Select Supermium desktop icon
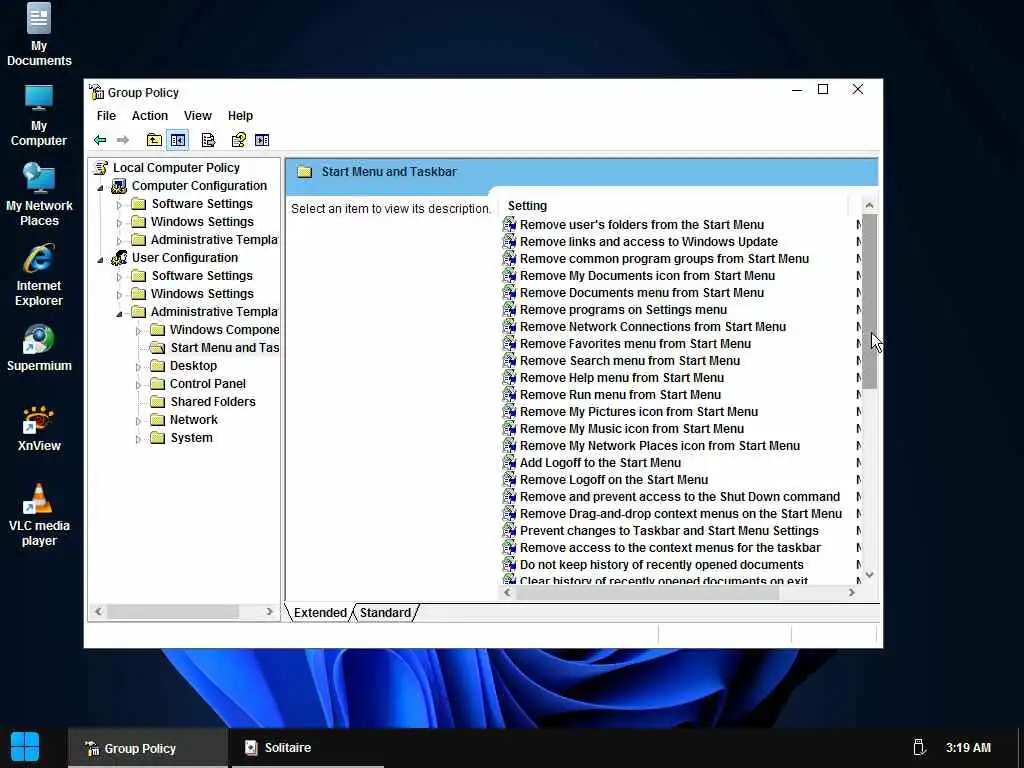 coord(39,348)
